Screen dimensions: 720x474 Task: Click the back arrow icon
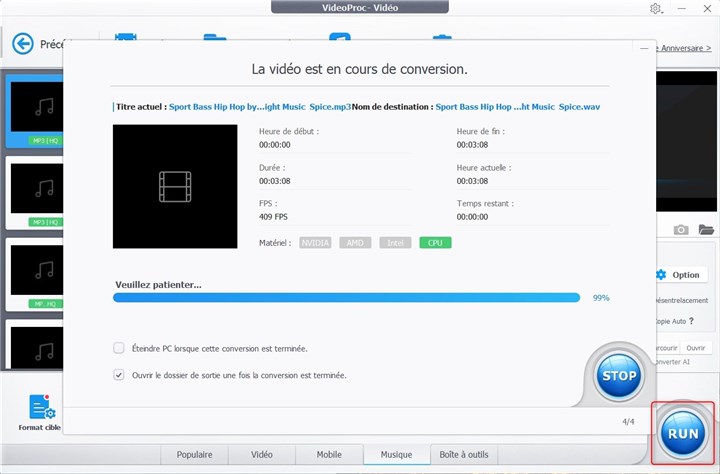pyautogui.click(x=23, y=44)
